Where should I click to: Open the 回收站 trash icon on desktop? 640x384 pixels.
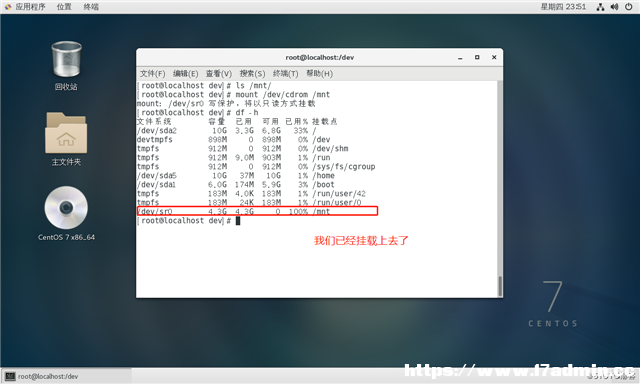click(67, 59)
